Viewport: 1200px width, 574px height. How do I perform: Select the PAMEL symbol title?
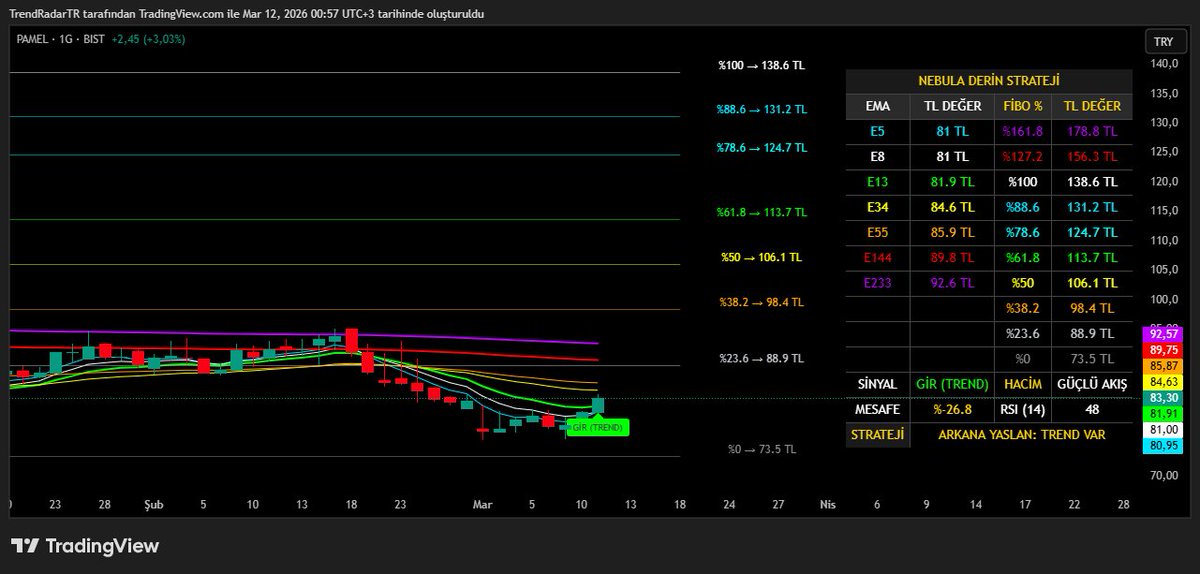35,39
